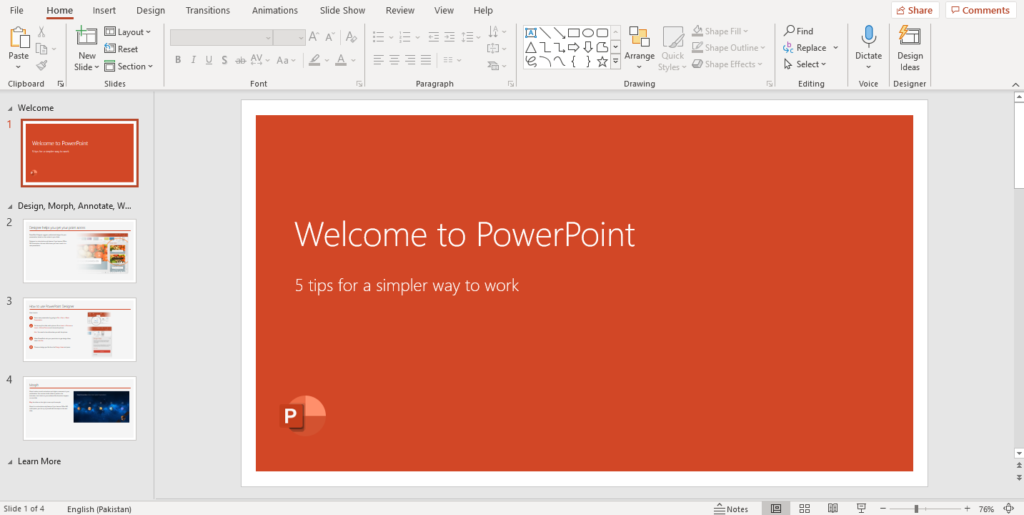Screen dimensions: 1024x515
Task: Click the New Slide icon
Action: (x=87, y=39)
